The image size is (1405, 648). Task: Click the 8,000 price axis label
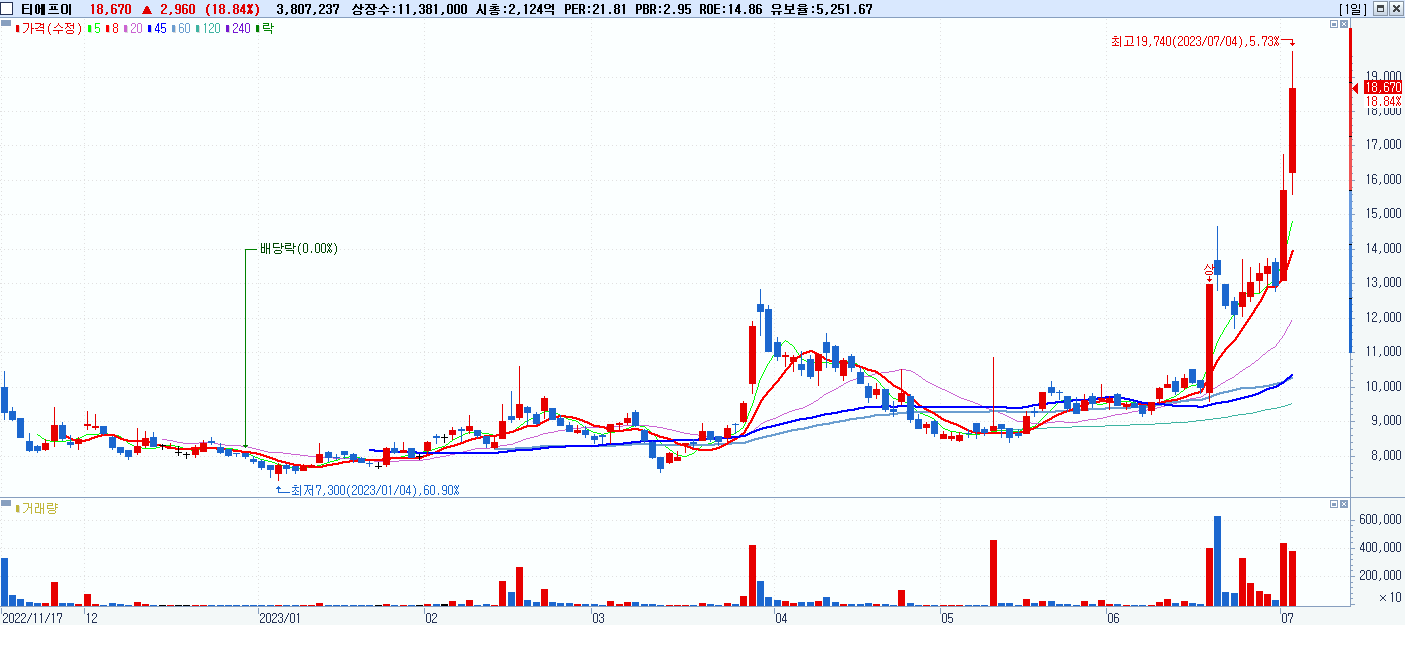click(1386, 455)
